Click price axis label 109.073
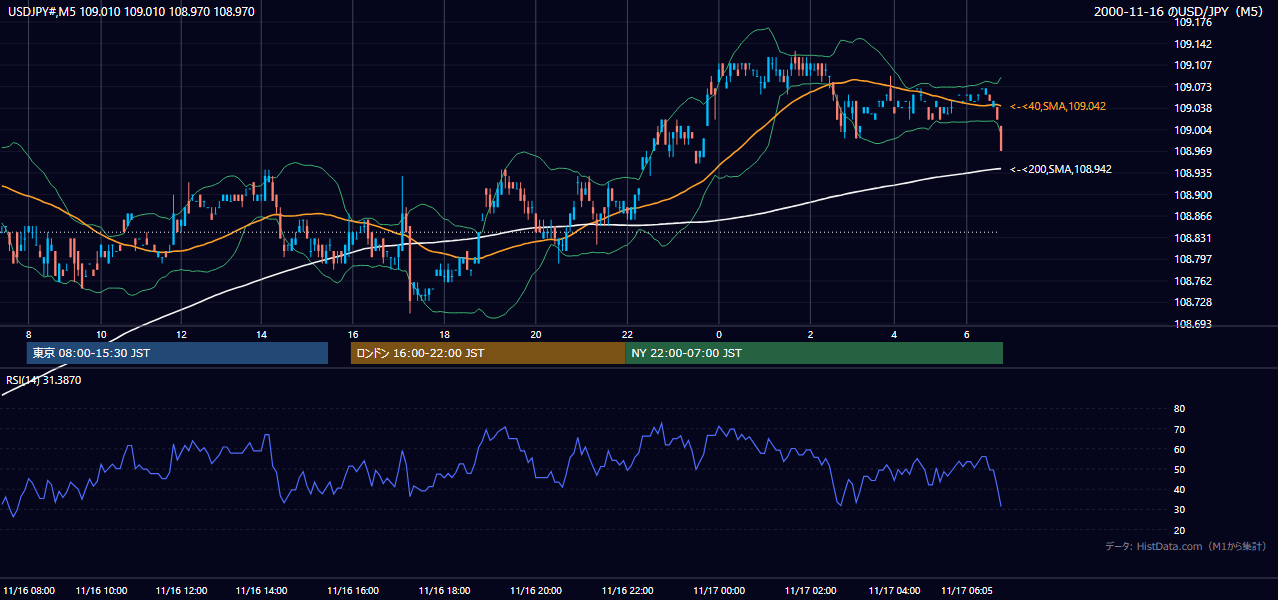This screenshot has height=600, width=1278. coord(1193,87)
